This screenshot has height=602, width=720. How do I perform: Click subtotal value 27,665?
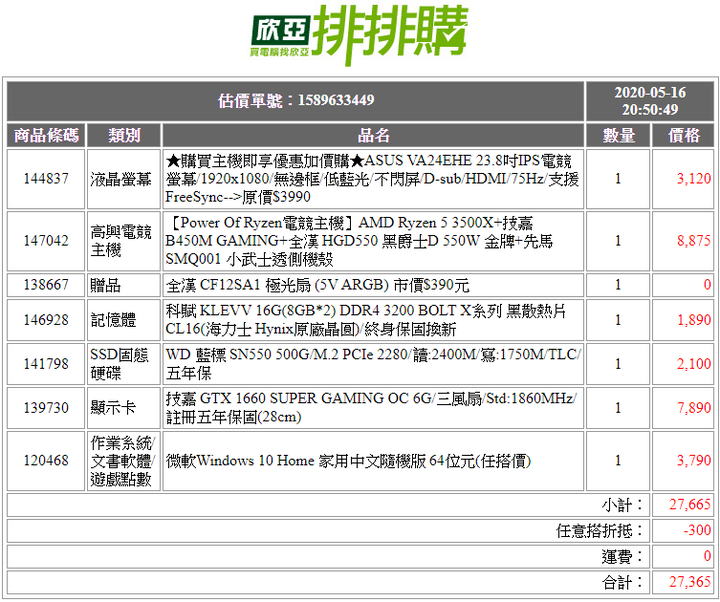pos(690,505)
